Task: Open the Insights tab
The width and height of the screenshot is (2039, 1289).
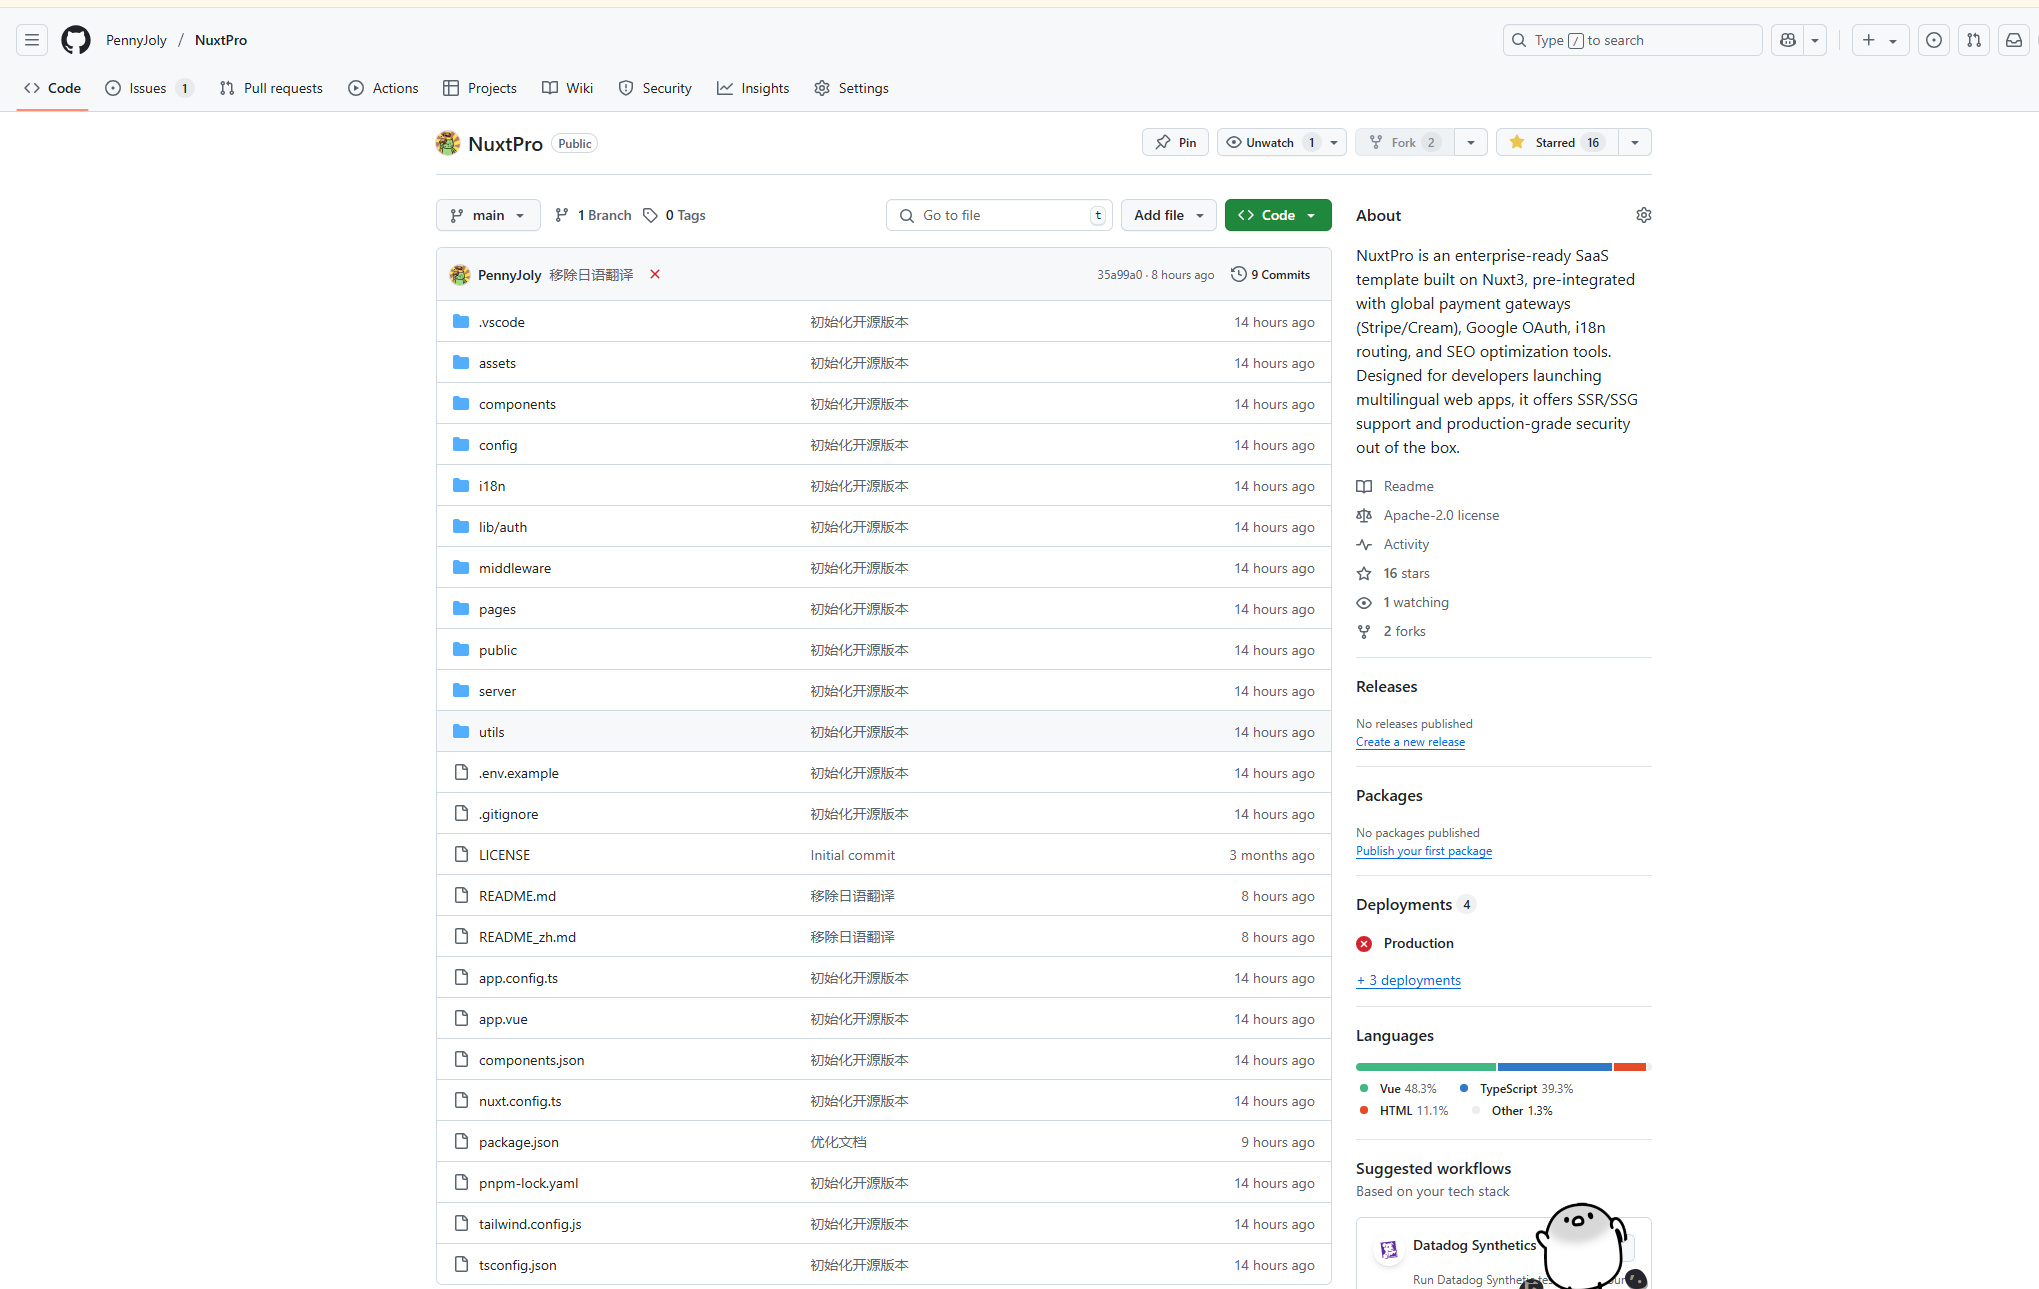Action: (753, 88)
